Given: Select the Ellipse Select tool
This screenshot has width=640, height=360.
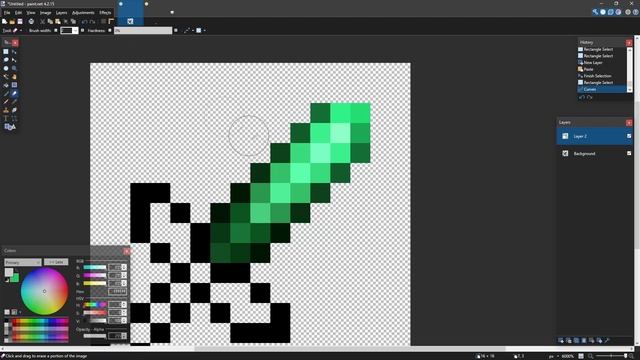Looking at the screenshot, I should click(x=6, y=68).
